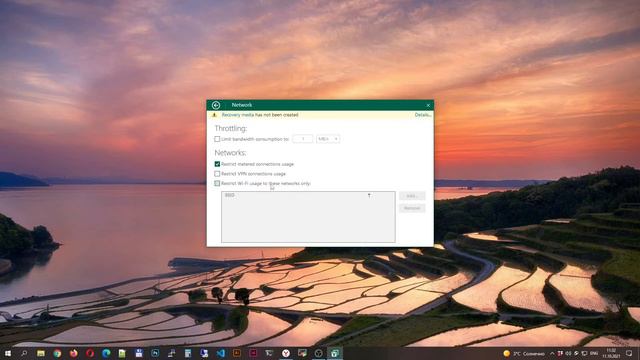
Task: Launch Opera browser from taskbar
Action: click(90, 353)
